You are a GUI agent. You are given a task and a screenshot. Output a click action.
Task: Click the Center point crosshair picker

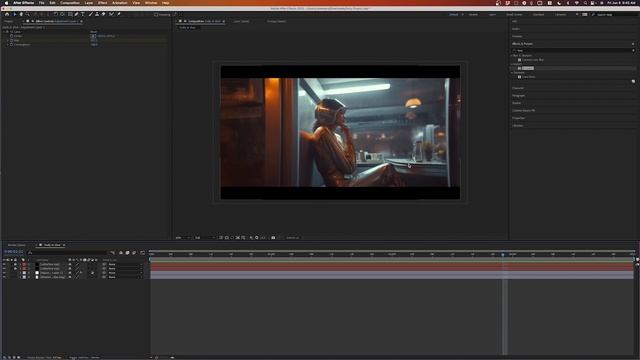(x=93, y=36)
